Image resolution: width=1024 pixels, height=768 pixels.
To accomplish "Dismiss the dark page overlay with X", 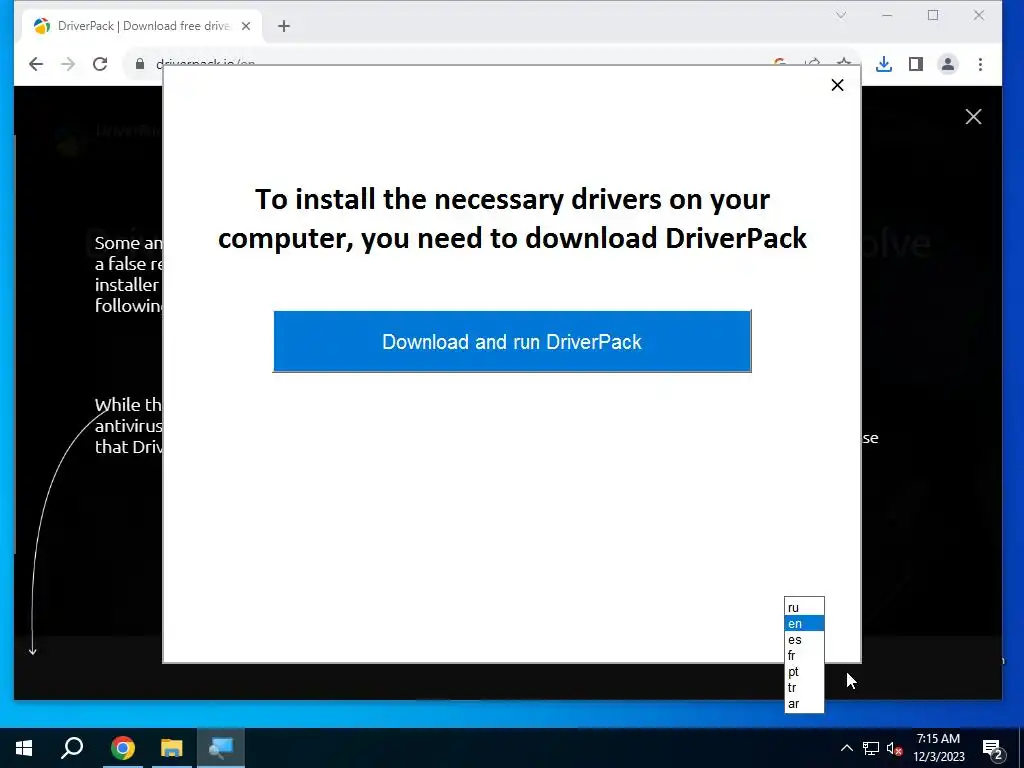I will coord(973,117).
